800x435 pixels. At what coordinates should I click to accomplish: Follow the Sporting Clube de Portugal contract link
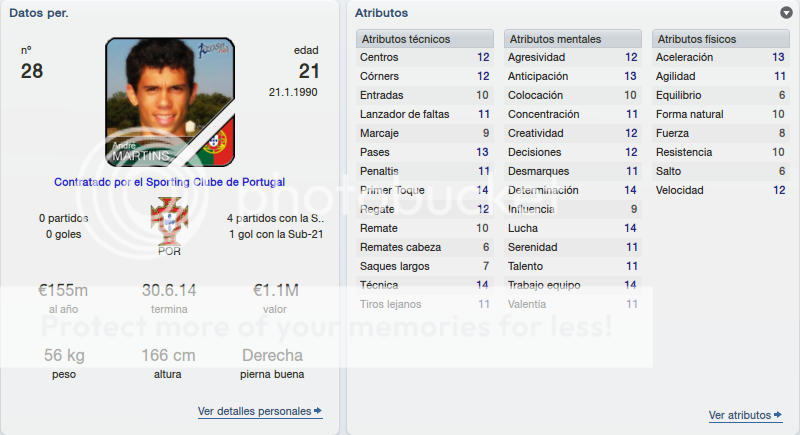[x=169, y=182]
